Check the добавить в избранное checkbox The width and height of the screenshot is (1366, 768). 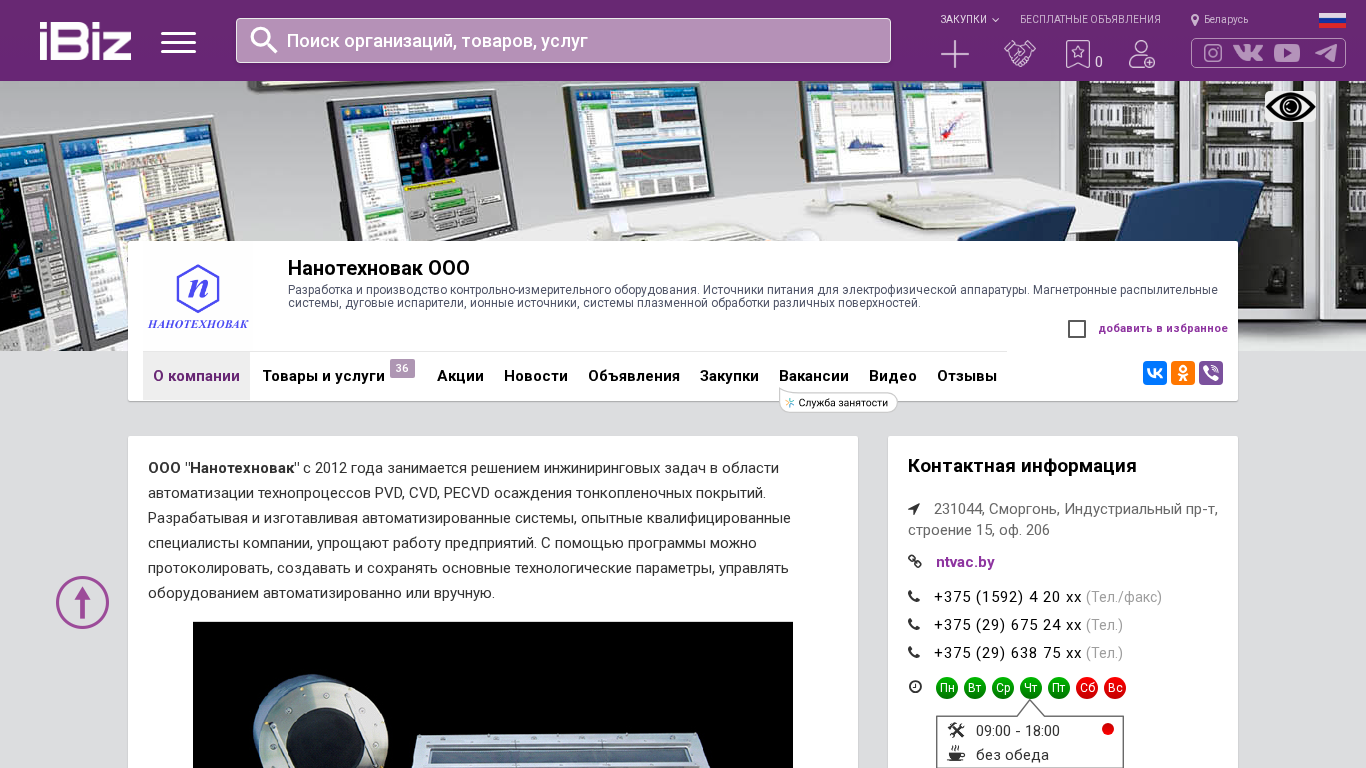coord(1077,329)
